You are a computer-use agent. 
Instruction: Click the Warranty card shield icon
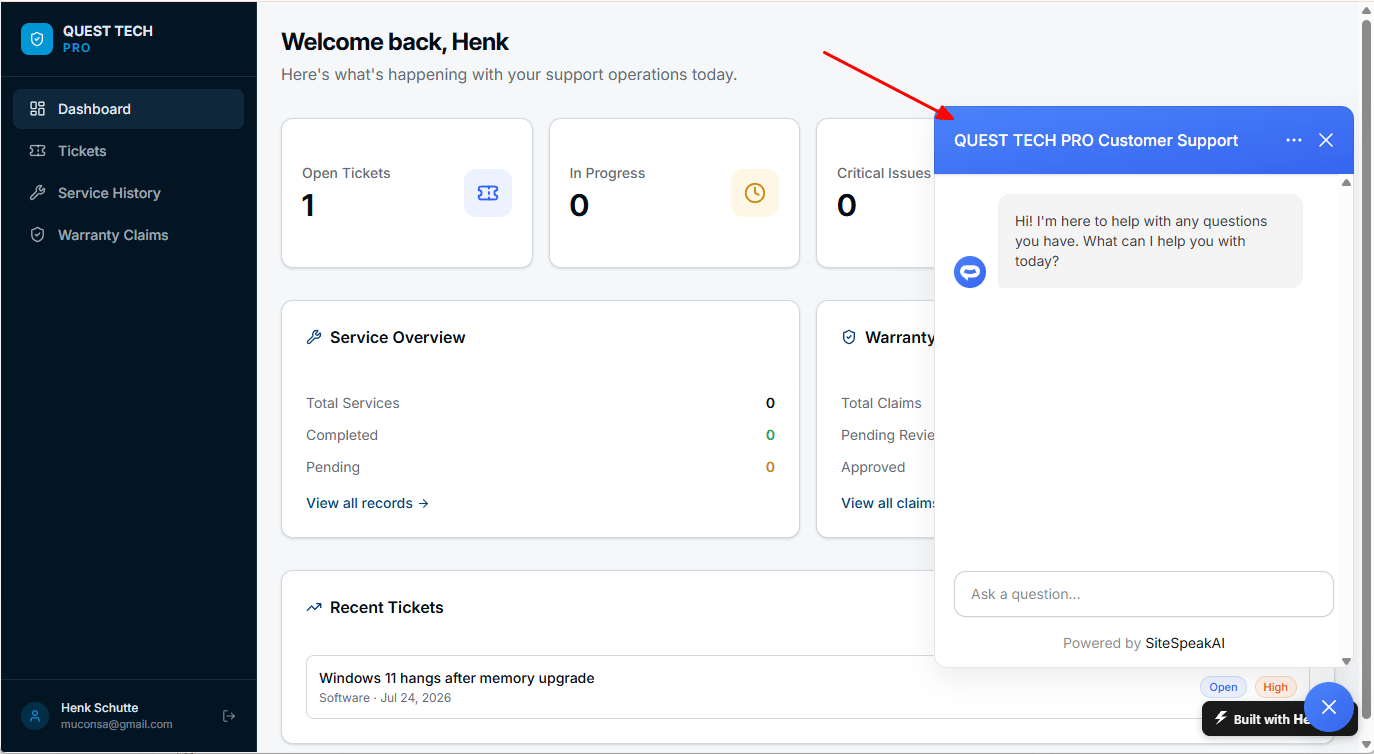(849, 337)
